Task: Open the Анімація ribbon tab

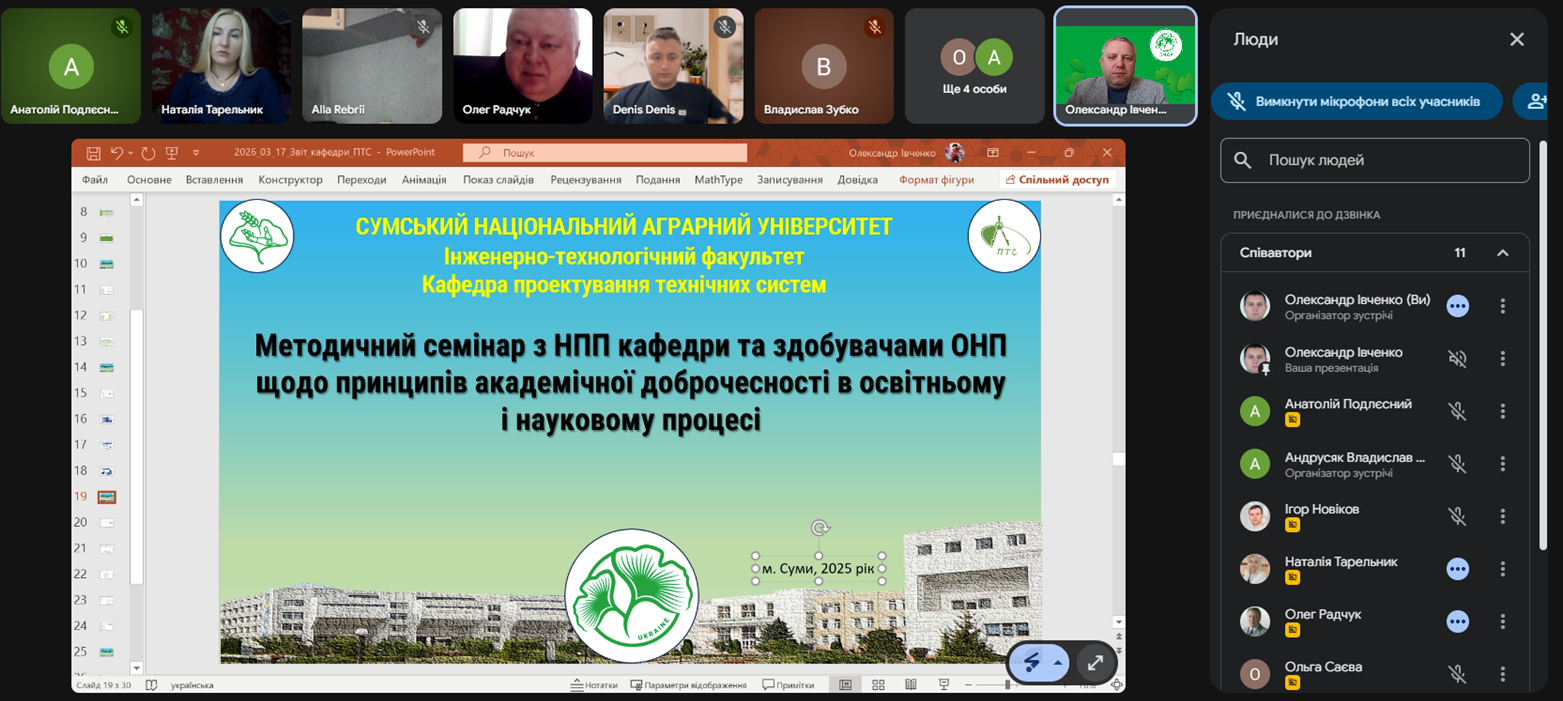Action: 424,180
